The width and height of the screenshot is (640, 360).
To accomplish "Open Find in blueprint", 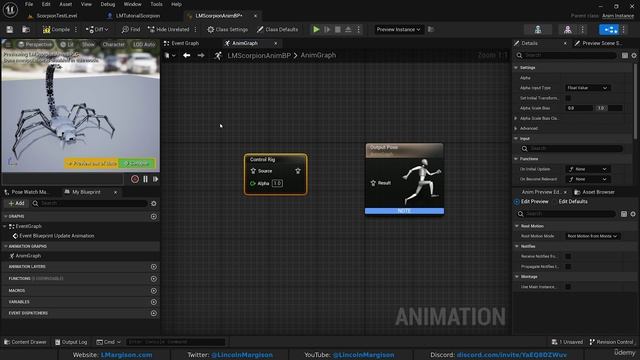I will click(131, 29).
